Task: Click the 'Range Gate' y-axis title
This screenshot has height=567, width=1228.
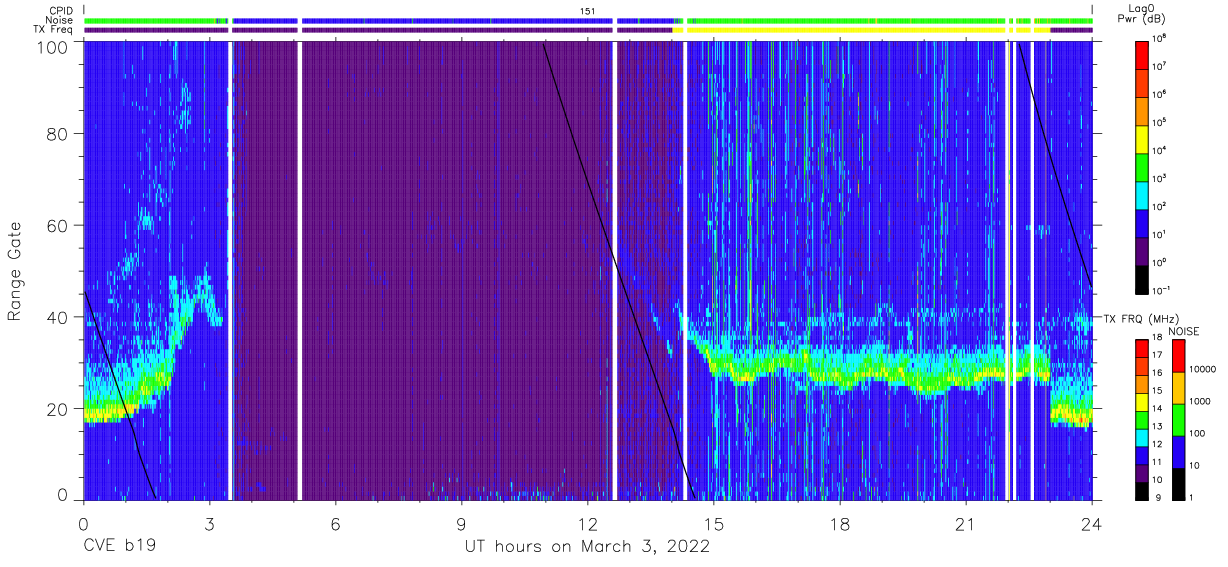Action: click(x=15, y=272)
